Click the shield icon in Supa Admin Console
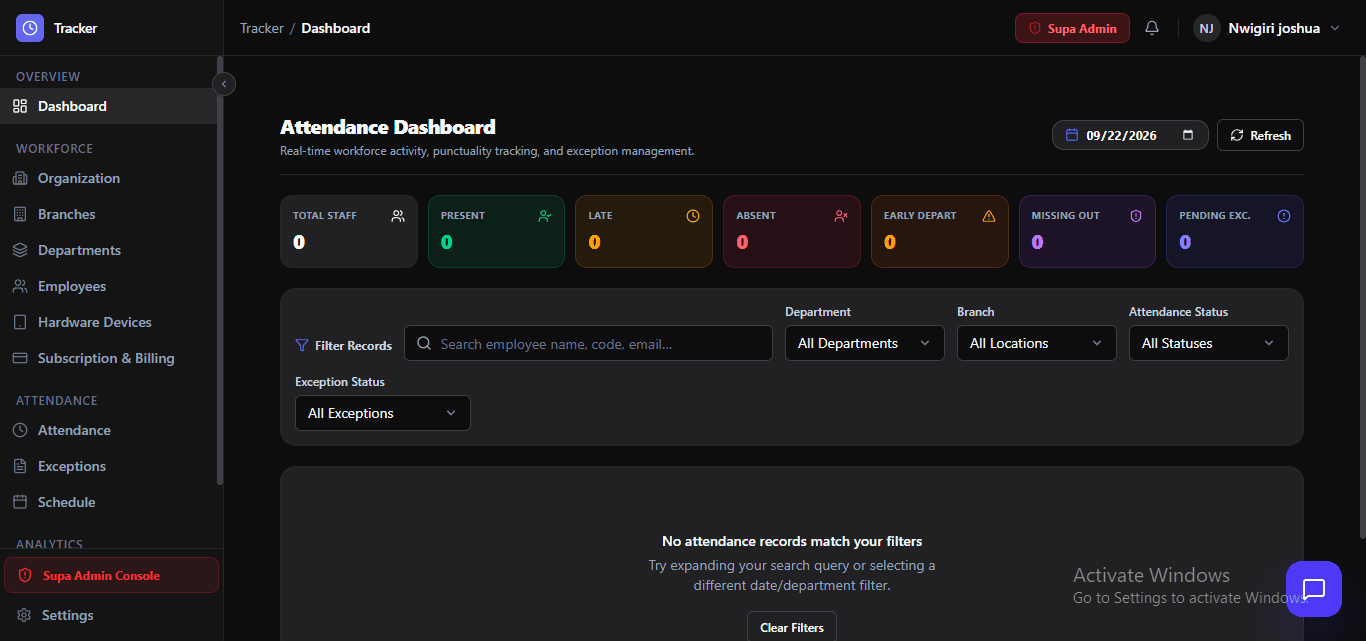The height and width of the screenshot is (641, 1366). [x=25, y=576]
